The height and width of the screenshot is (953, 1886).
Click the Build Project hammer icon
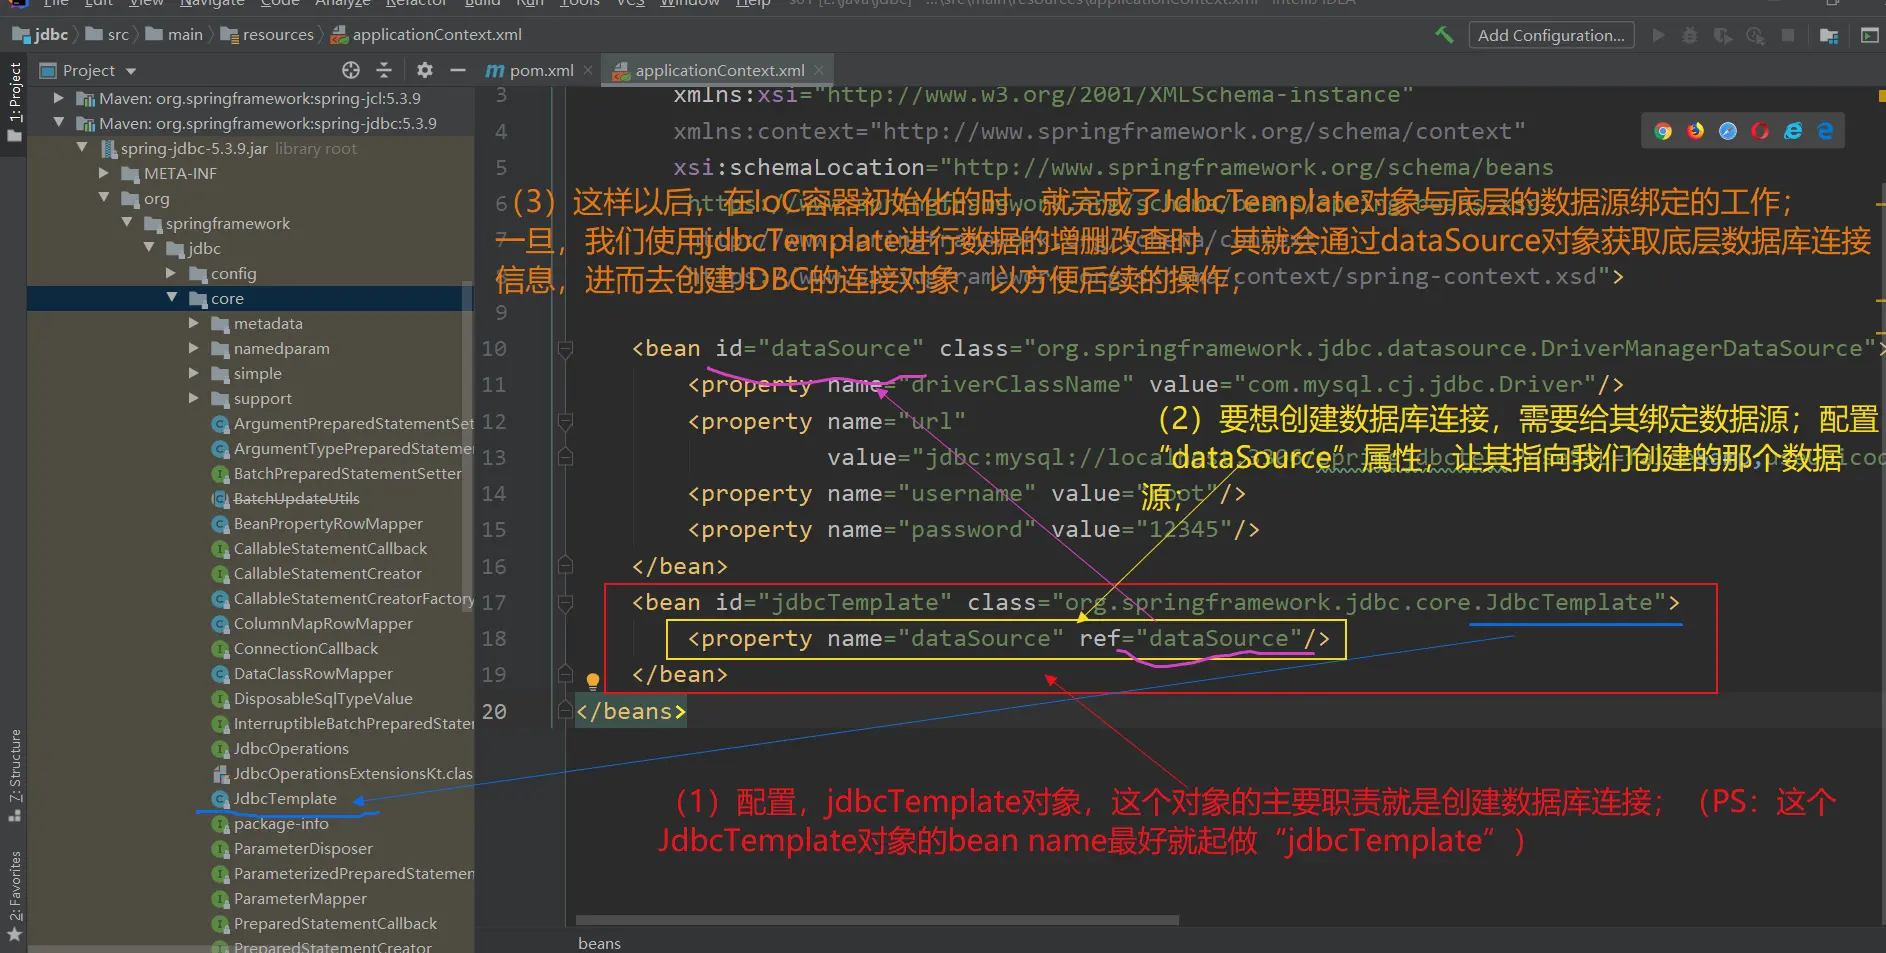[1443, 35]
